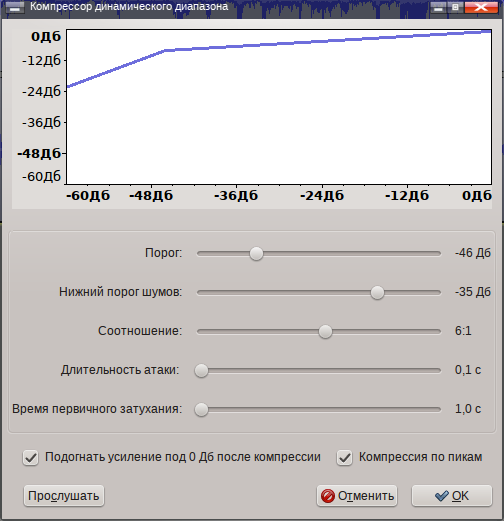Click the Длительность атаки slider handle
The width and height of the screenshot is (504, 521).
[x=201, y=371]
